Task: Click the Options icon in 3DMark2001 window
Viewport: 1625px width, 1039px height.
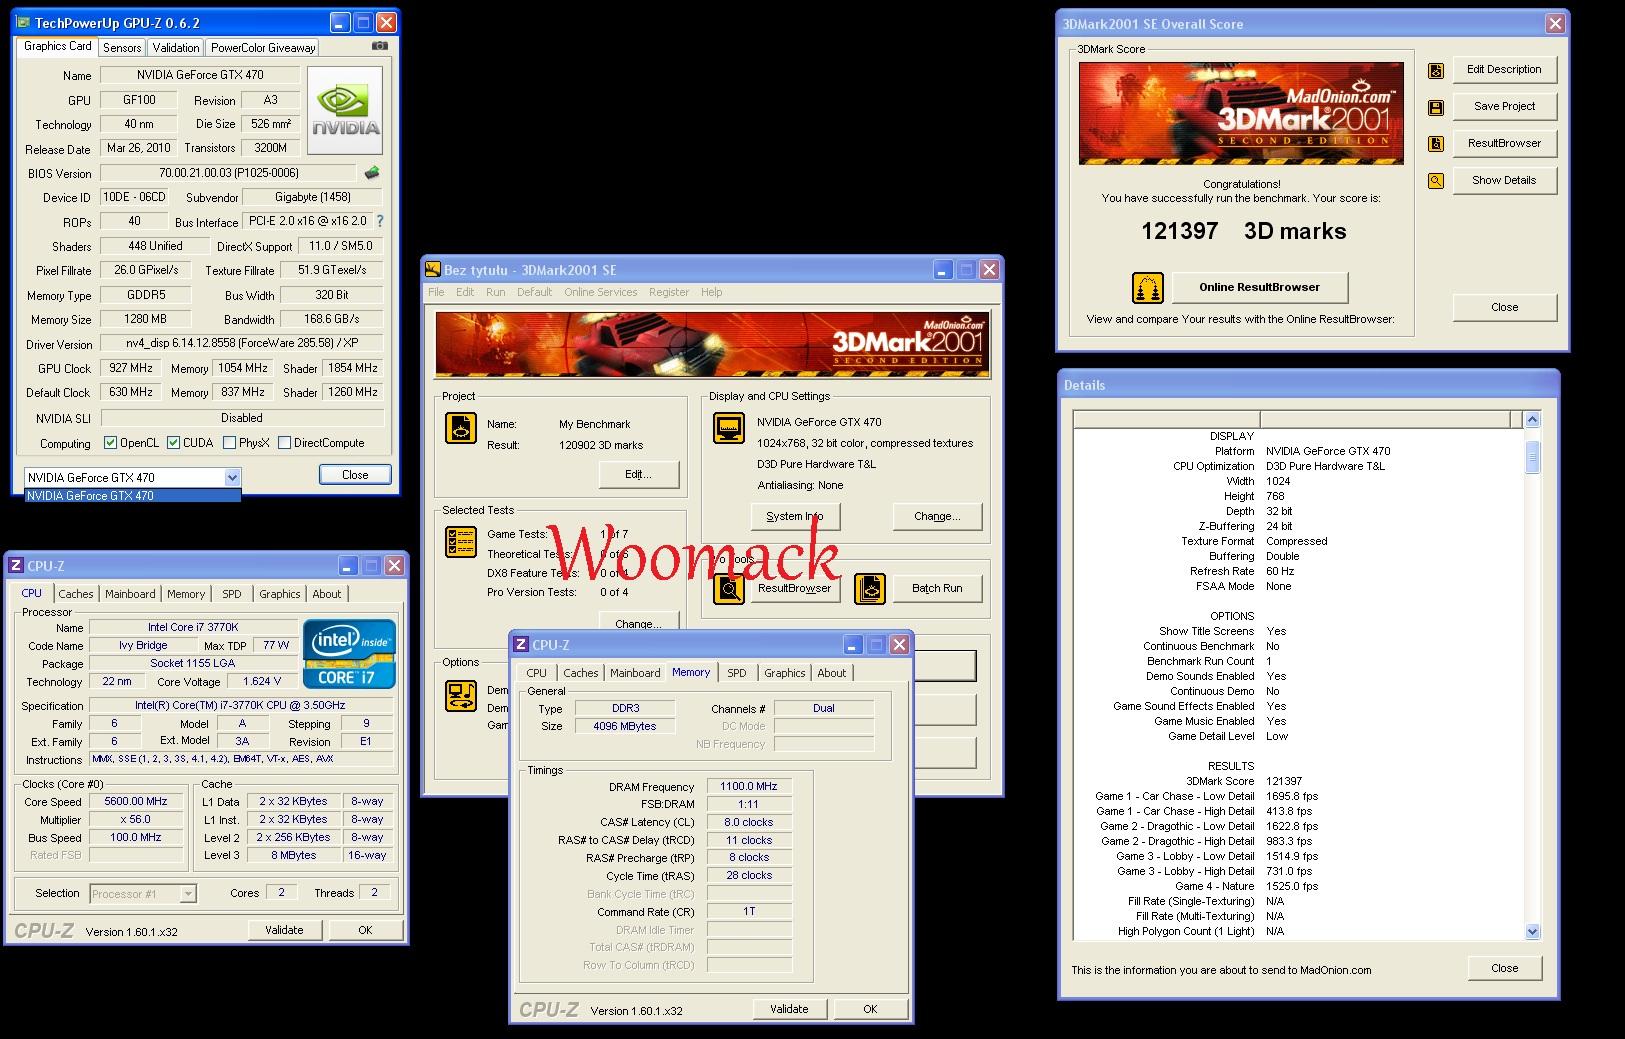Action: tap(461, 696)
